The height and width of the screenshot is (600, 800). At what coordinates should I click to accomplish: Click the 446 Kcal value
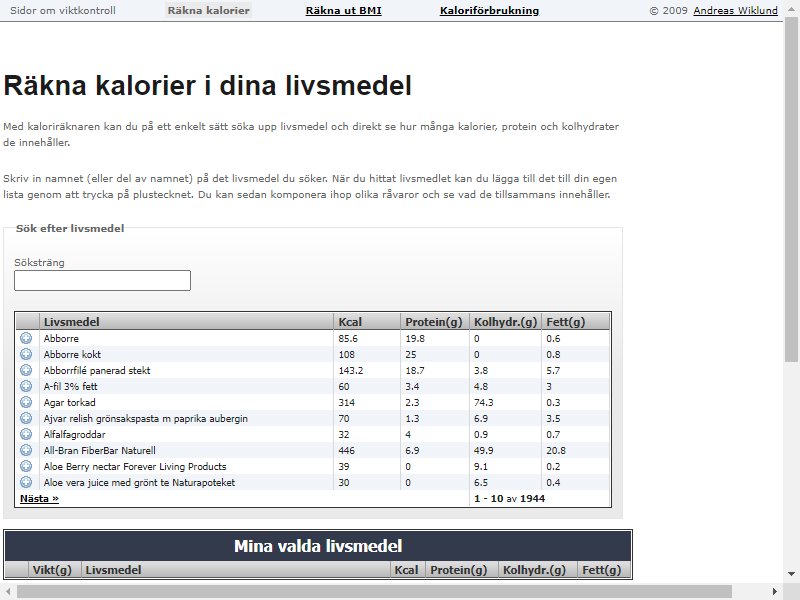(346, 451)
